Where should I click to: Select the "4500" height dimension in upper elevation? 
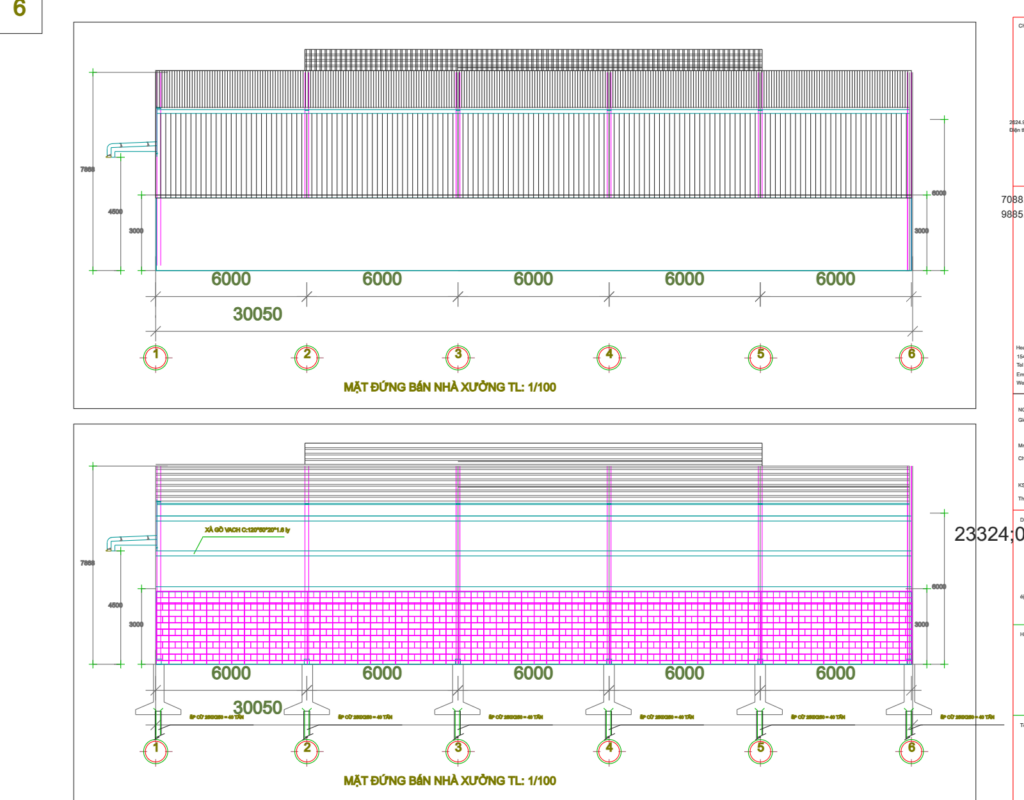(x=115, y=212)
